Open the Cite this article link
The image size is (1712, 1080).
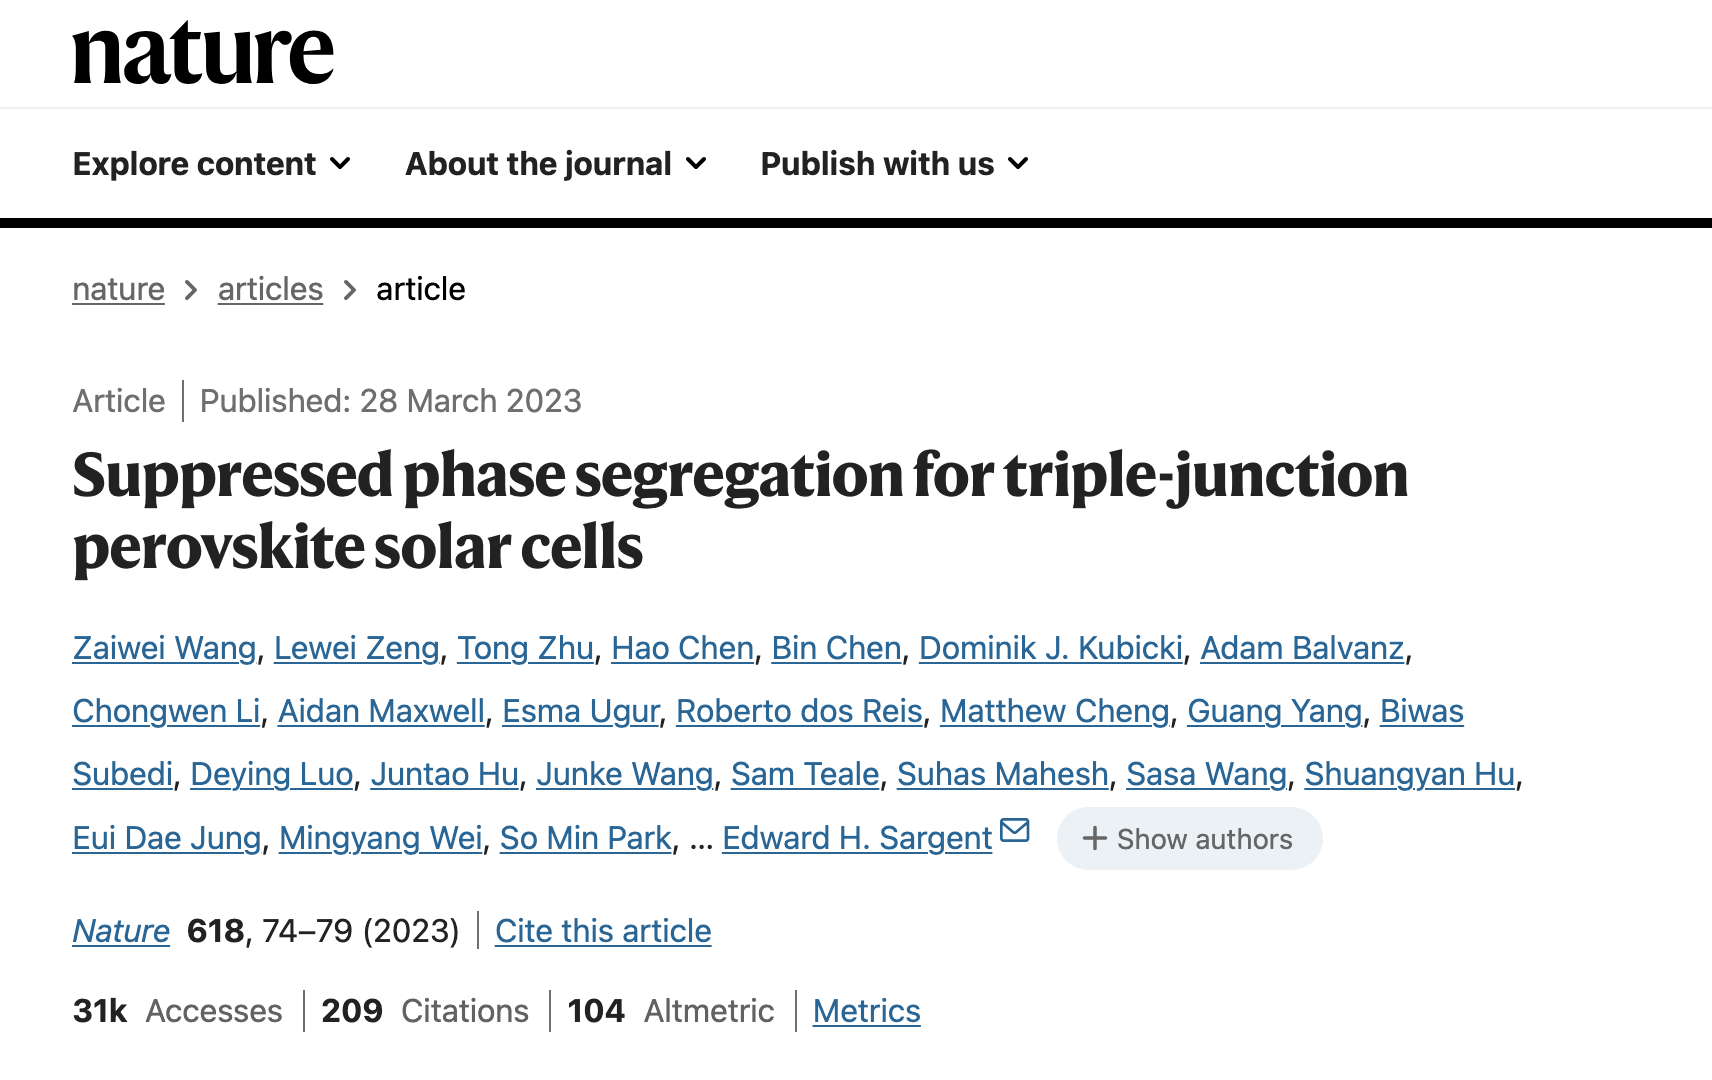point(603,931)
